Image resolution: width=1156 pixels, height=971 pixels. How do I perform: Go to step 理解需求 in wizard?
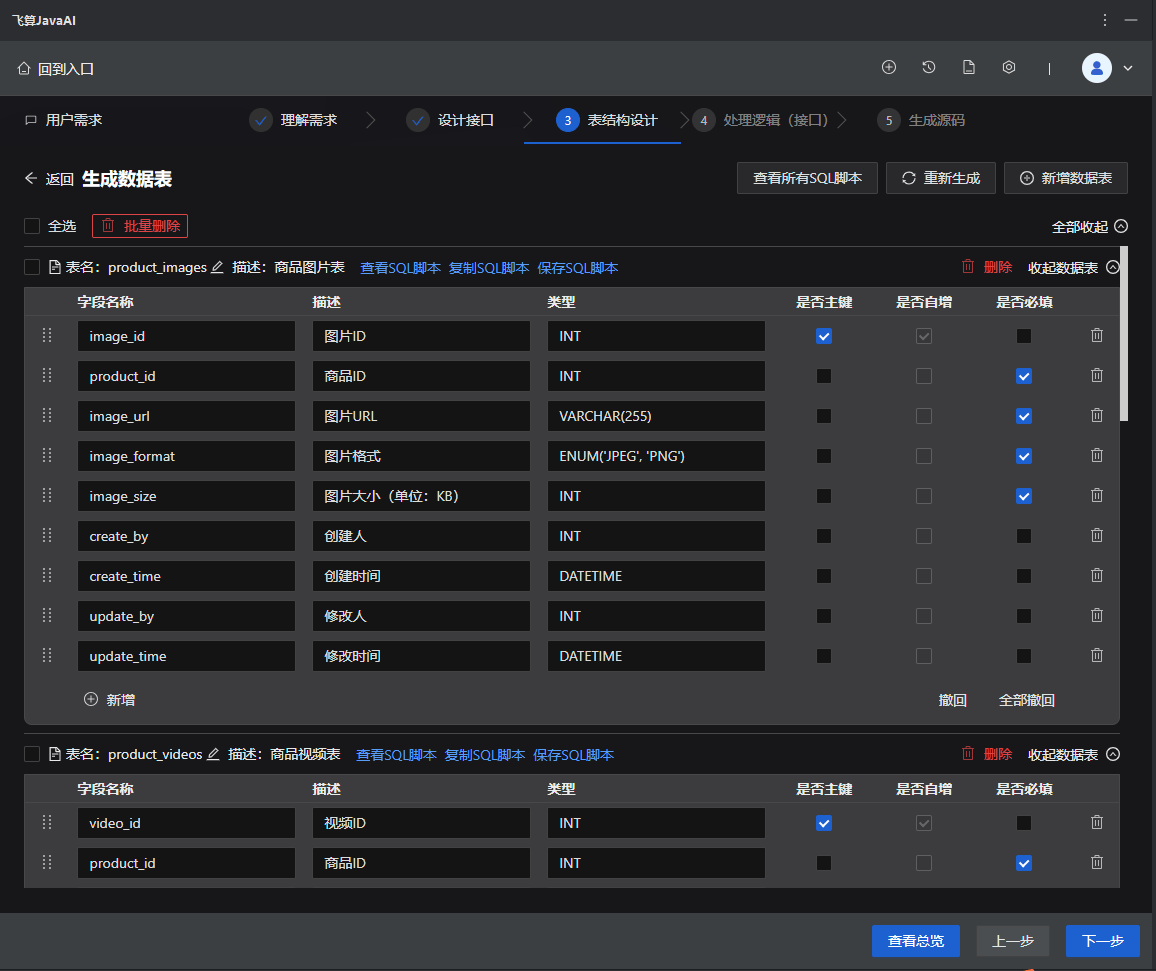click(308, 120)
